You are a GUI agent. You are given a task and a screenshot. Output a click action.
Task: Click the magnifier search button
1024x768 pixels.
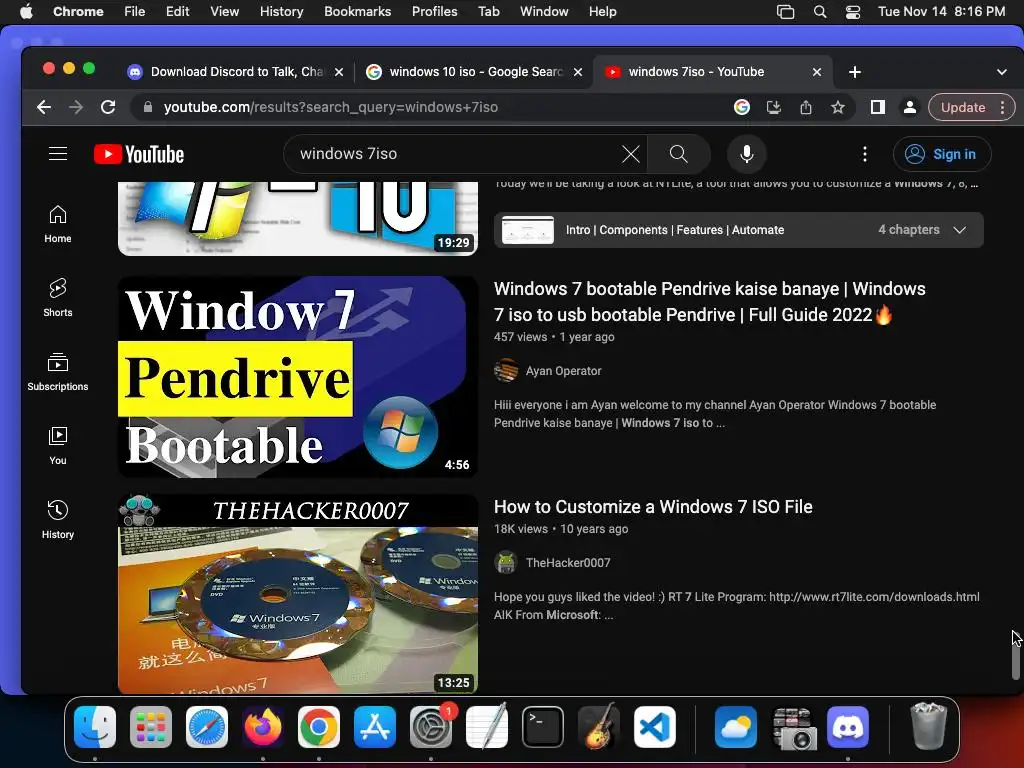(679, 154)
